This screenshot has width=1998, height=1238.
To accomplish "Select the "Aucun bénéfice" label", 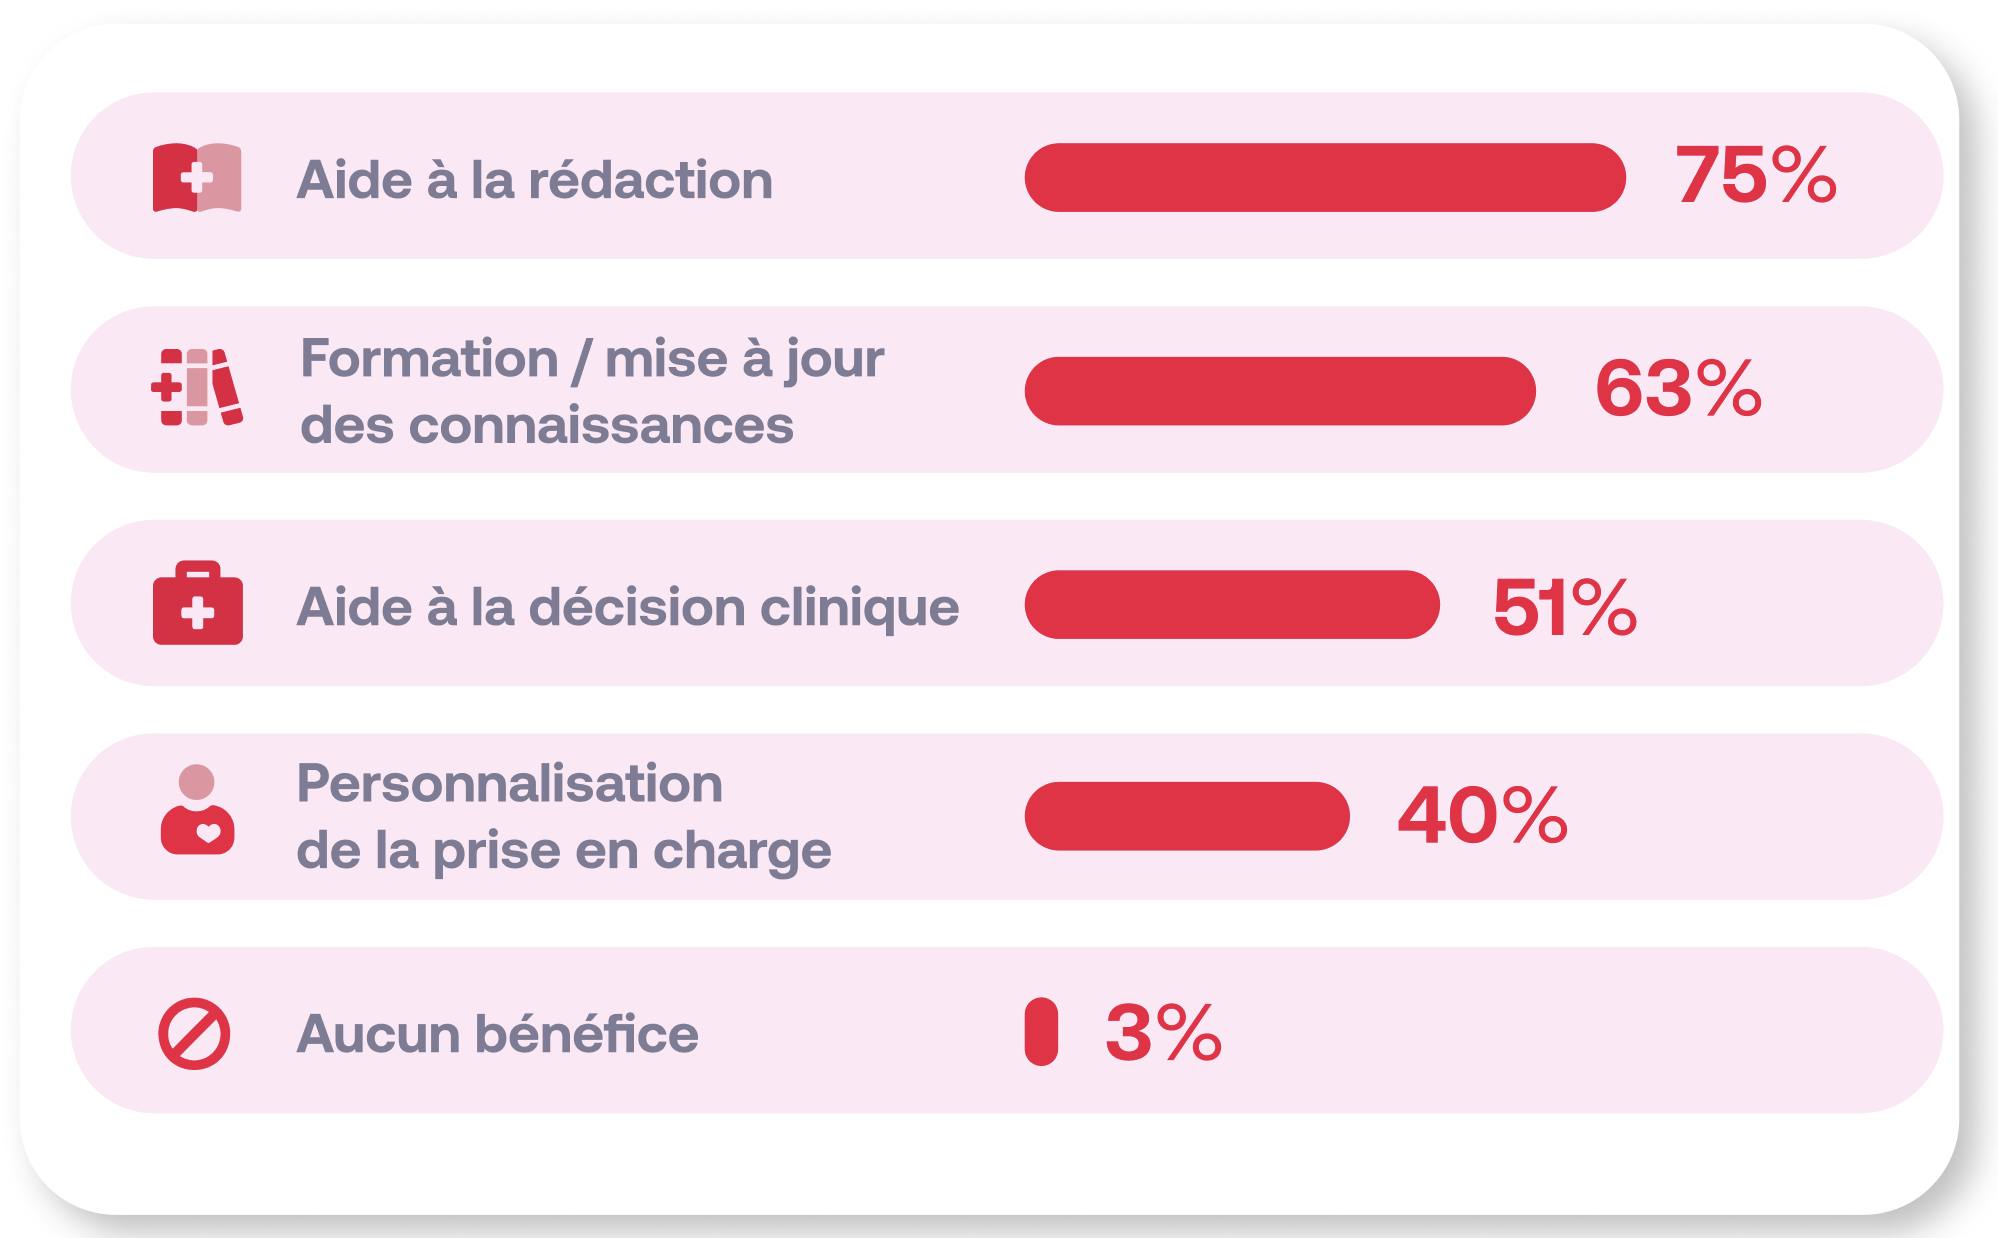I will click(497, 1033).
